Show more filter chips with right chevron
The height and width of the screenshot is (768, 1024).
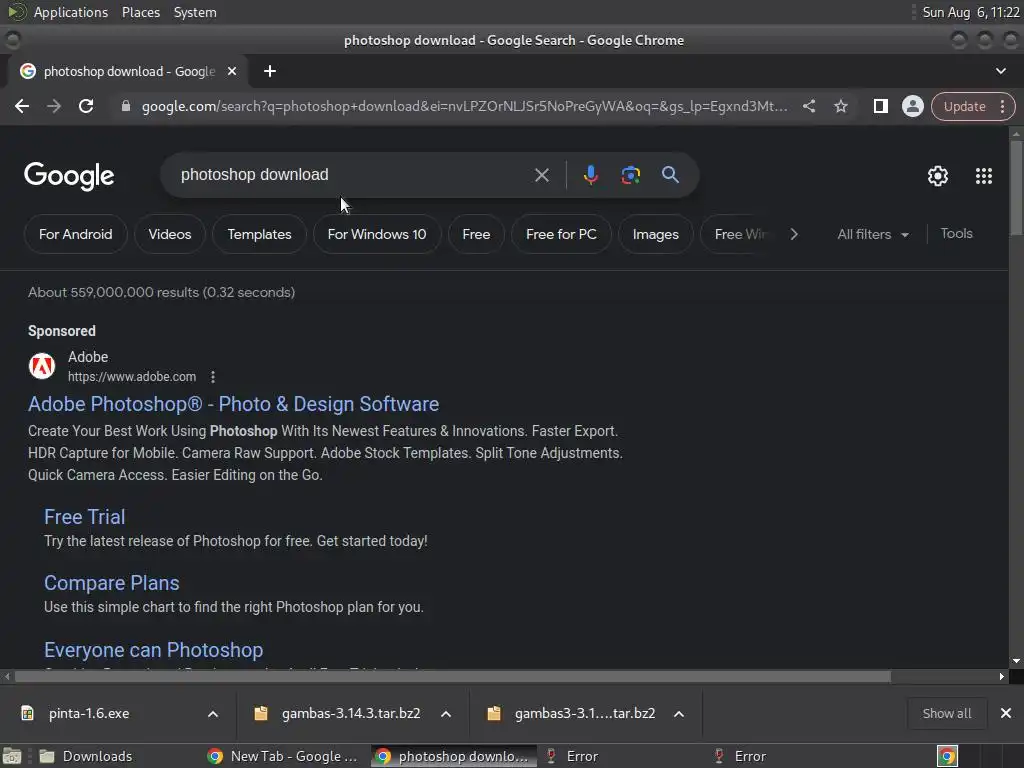click(x=793, y=234)
